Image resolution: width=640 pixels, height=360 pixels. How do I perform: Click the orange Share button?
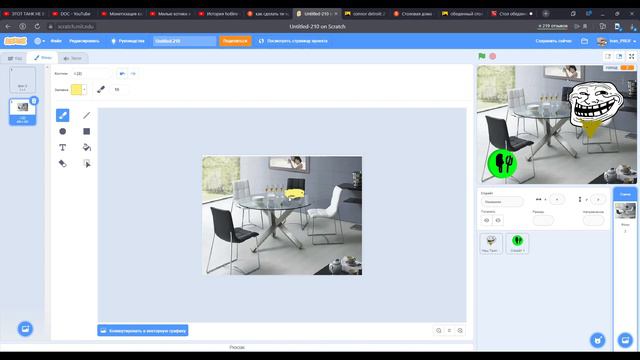click(x=235, y=41)
